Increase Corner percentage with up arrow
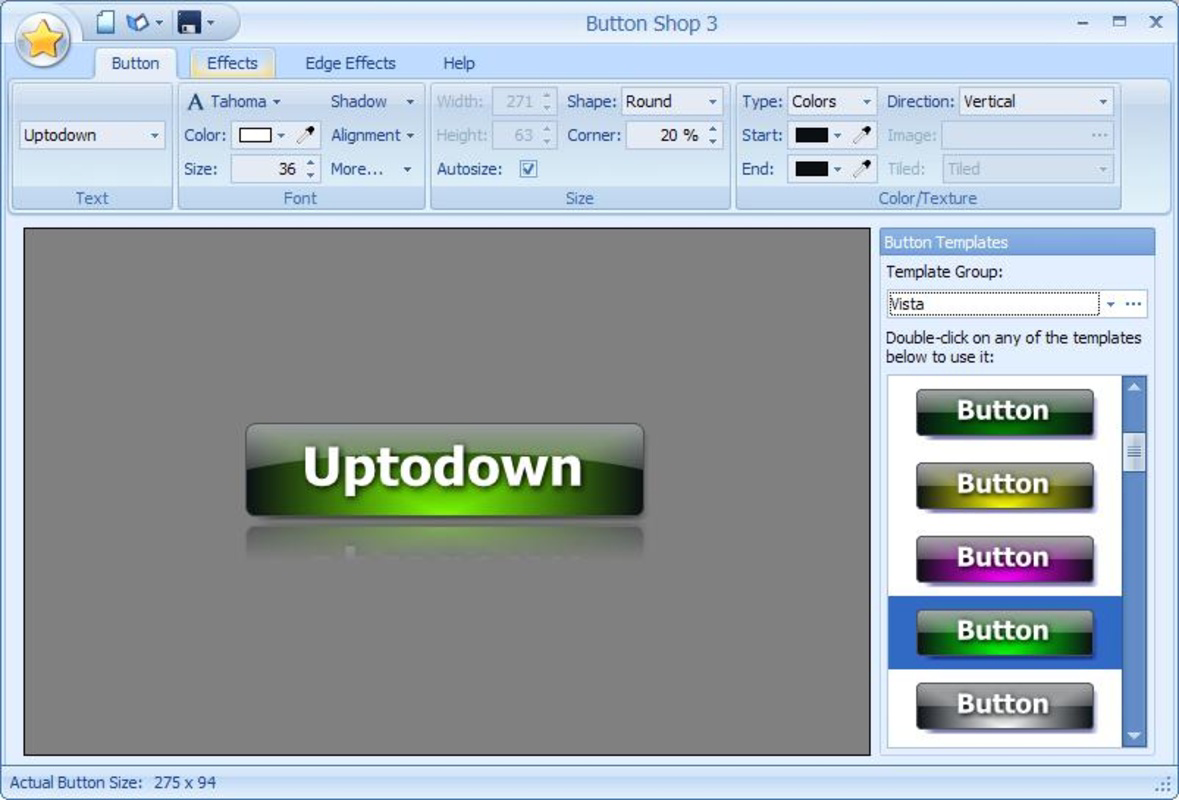This screenshot has height=800, width=1179. pyautogui.click(x=712, y=129)
